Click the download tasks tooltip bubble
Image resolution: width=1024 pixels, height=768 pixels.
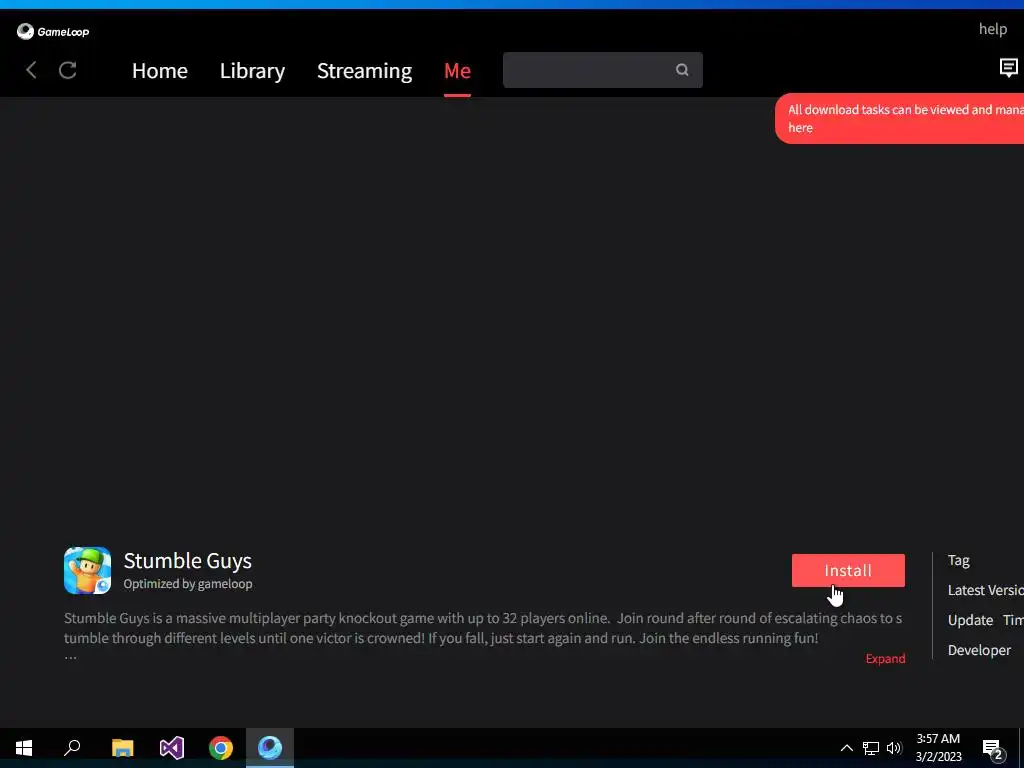(899, 118)
